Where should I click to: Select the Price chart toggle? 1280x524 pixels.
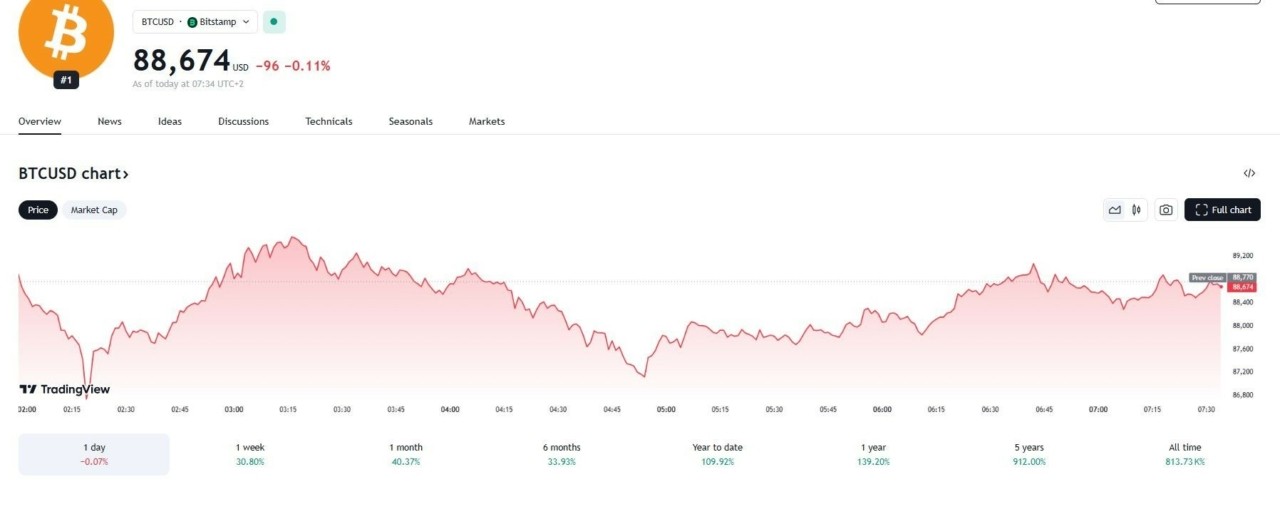[38, 210]
